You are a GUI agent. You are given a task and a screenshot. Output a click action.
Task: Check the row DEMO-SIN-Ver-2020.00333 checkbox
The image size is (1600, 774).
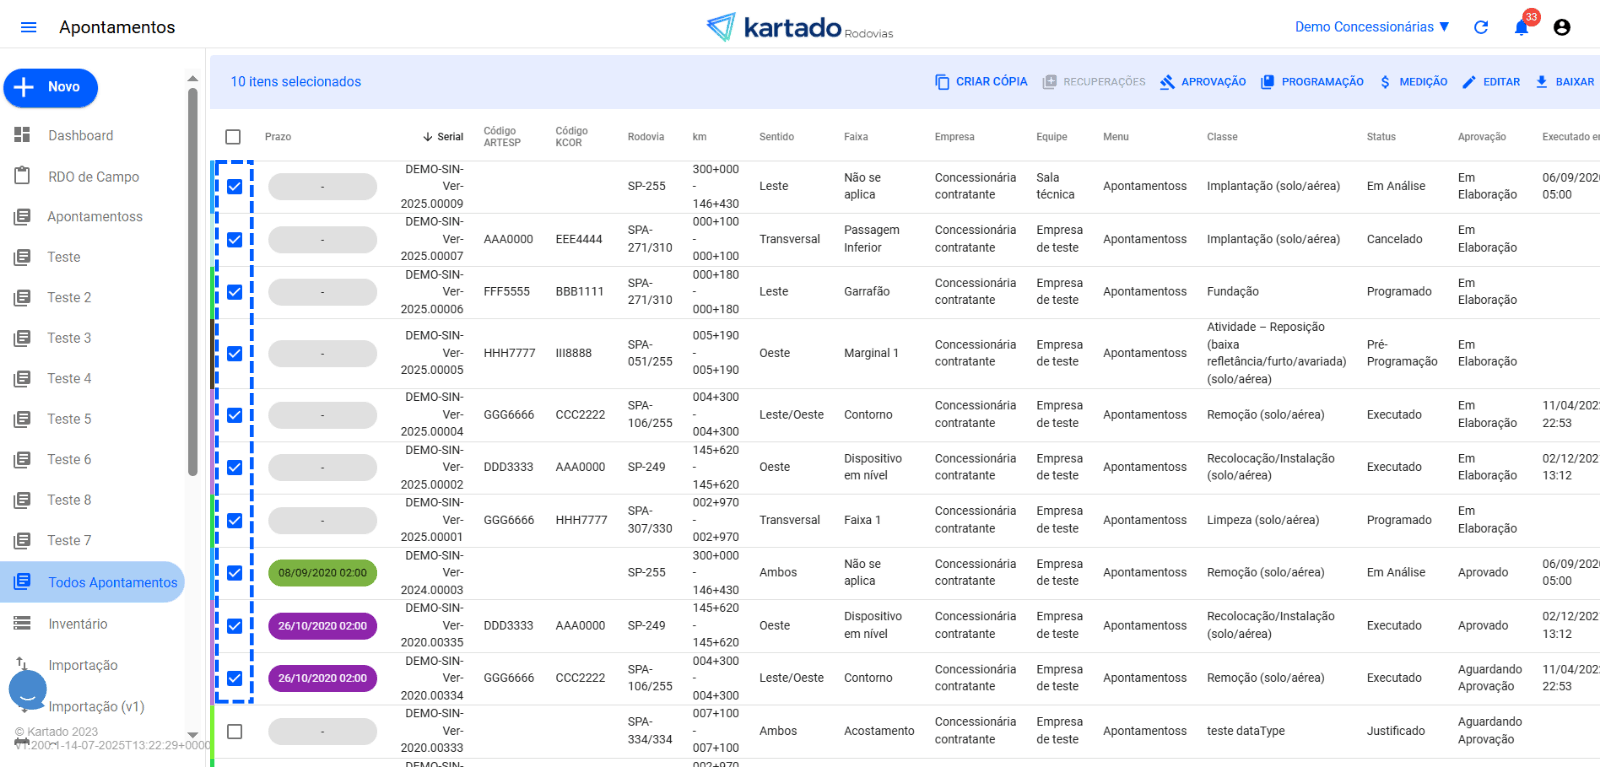(234, 732)
